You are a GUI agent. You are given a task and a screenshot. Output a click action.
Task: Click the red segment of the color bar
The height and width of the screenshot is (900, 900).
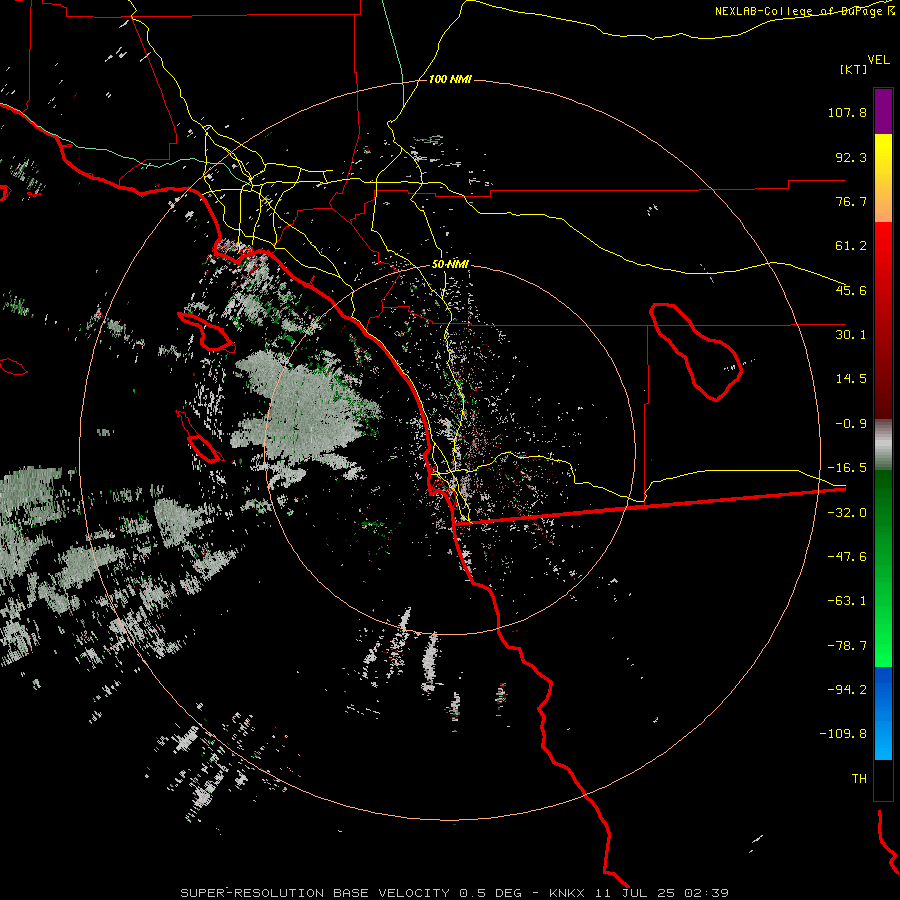click(883, 320)
